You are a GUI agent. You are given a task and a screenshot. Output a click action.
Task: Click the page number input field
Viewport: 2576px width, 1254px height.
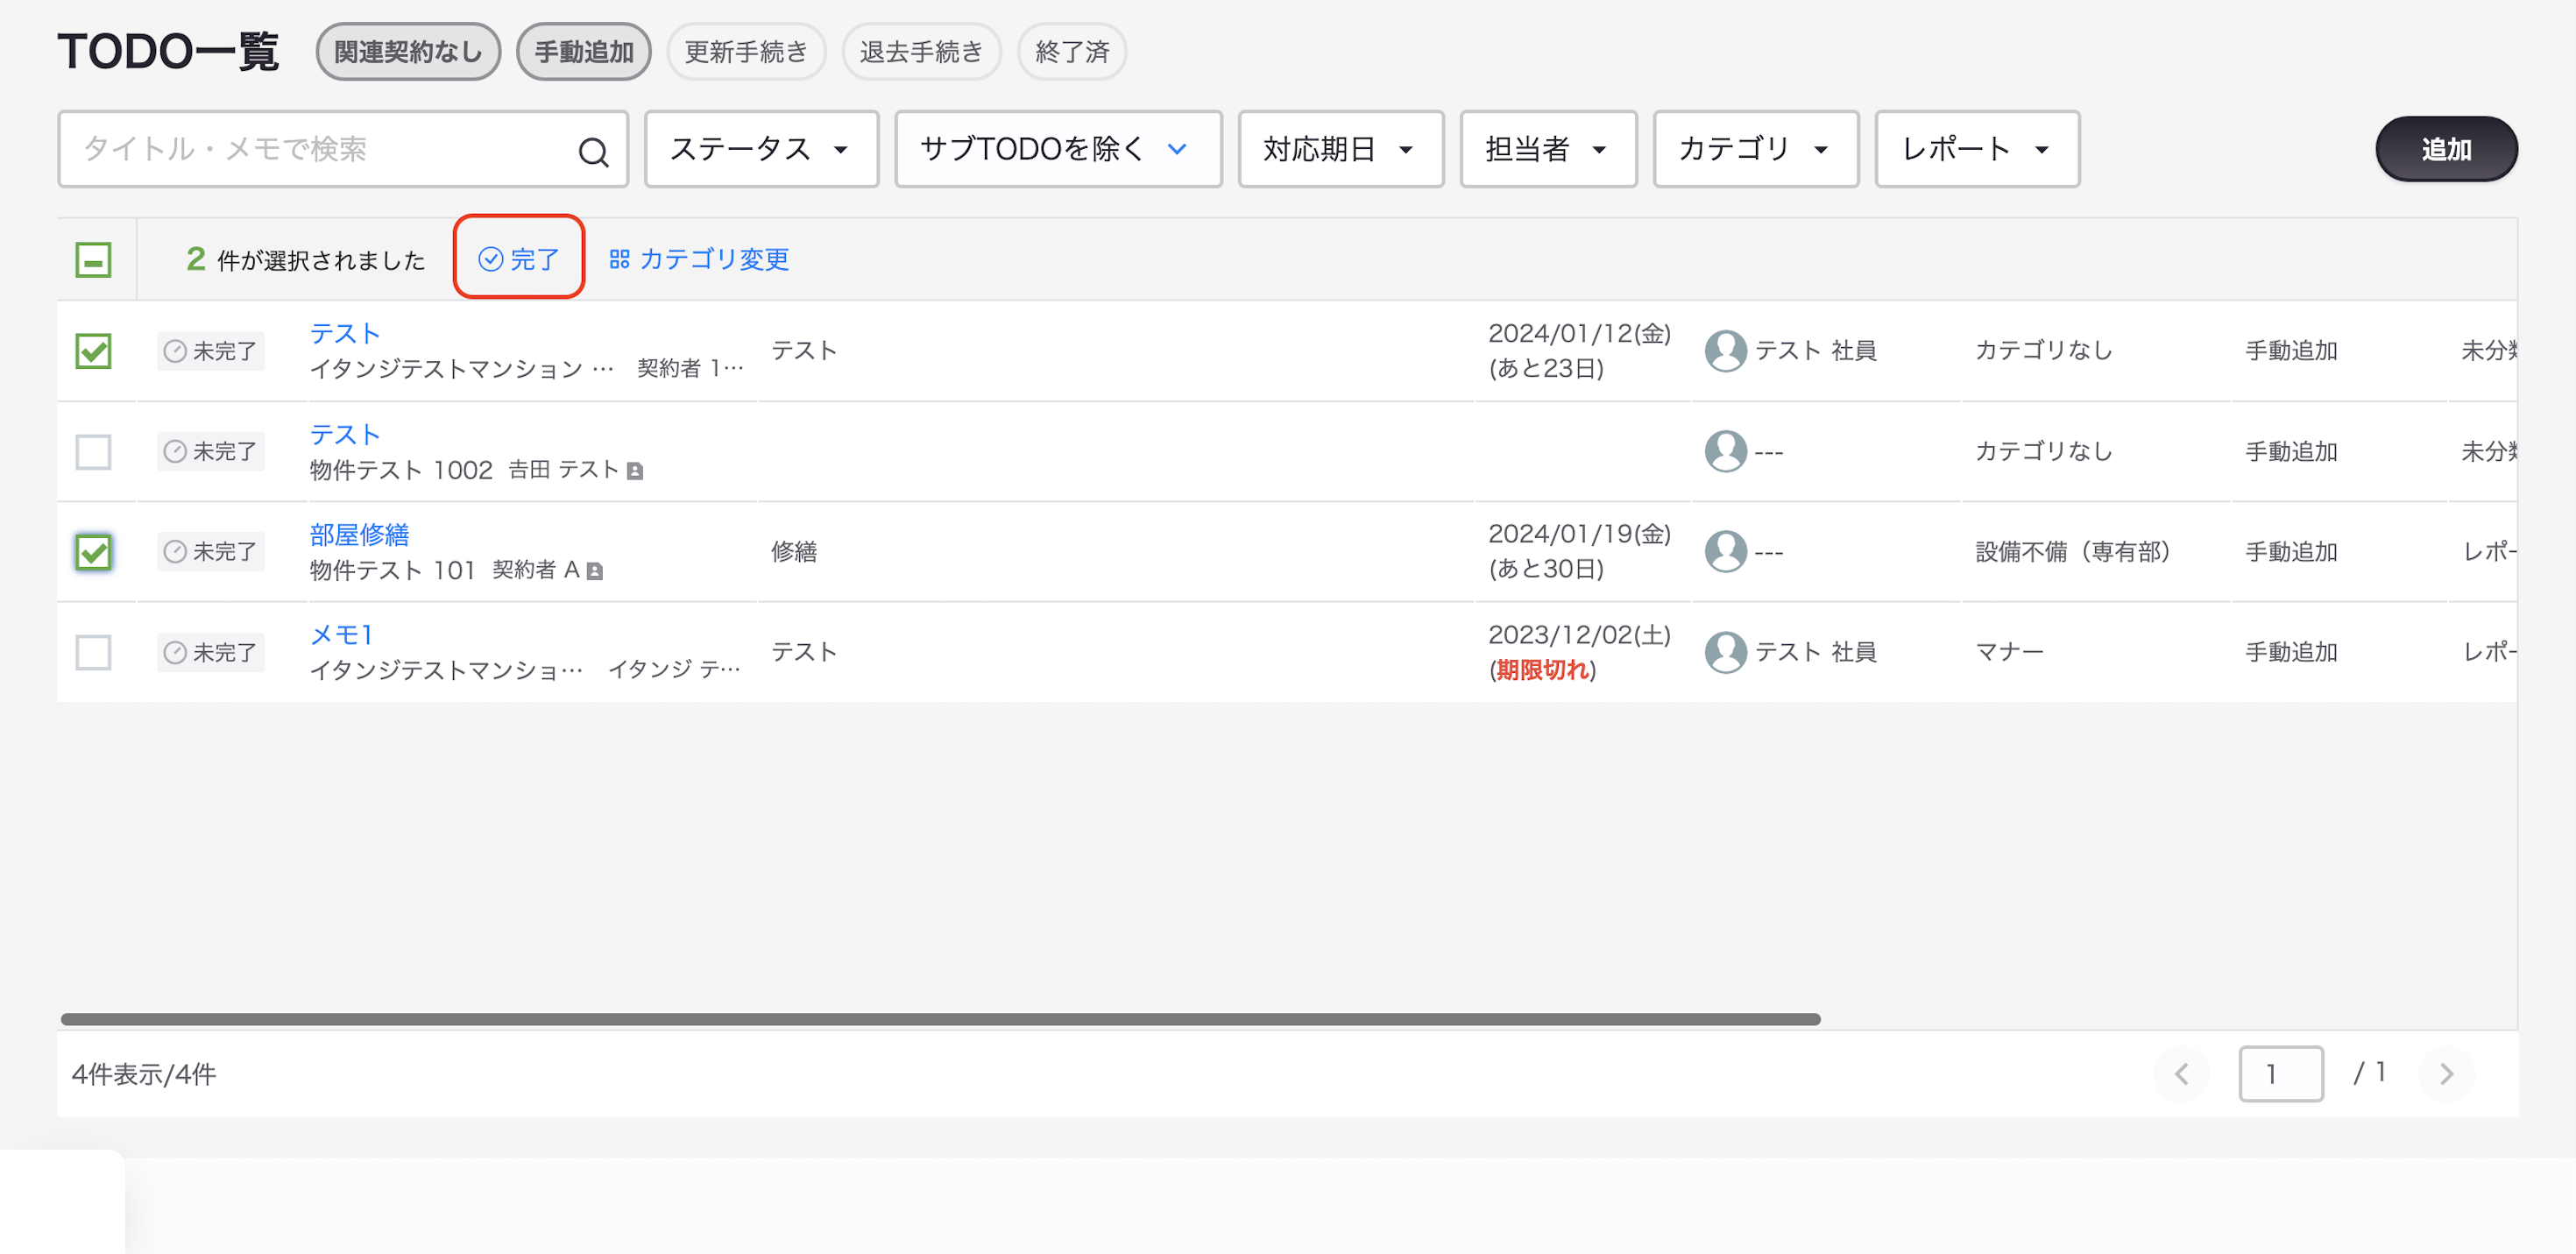coord(2280,1074)
